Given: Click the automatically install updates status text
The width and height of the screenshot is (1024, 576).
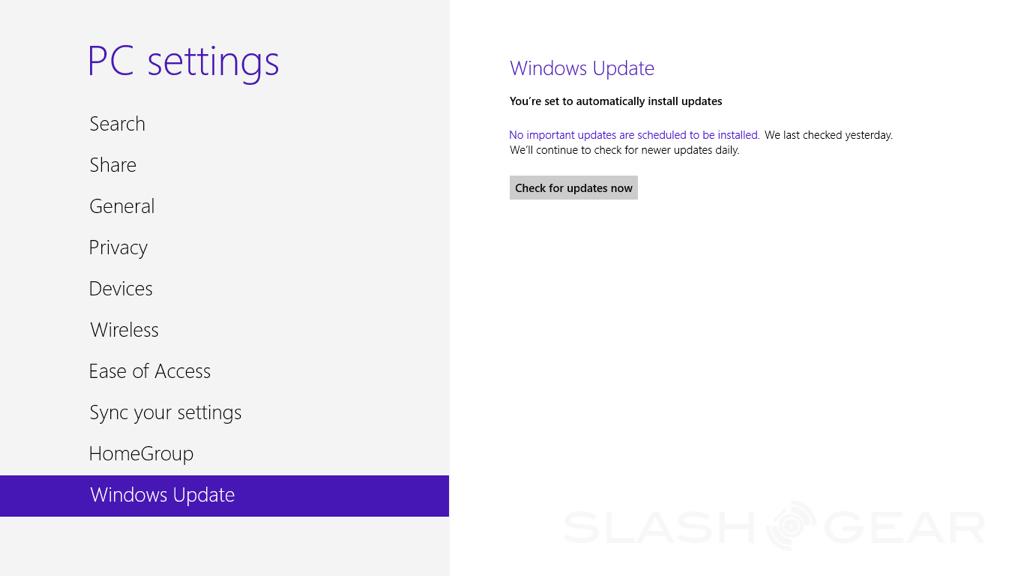Looking at the screenshot, I should 615,101.
